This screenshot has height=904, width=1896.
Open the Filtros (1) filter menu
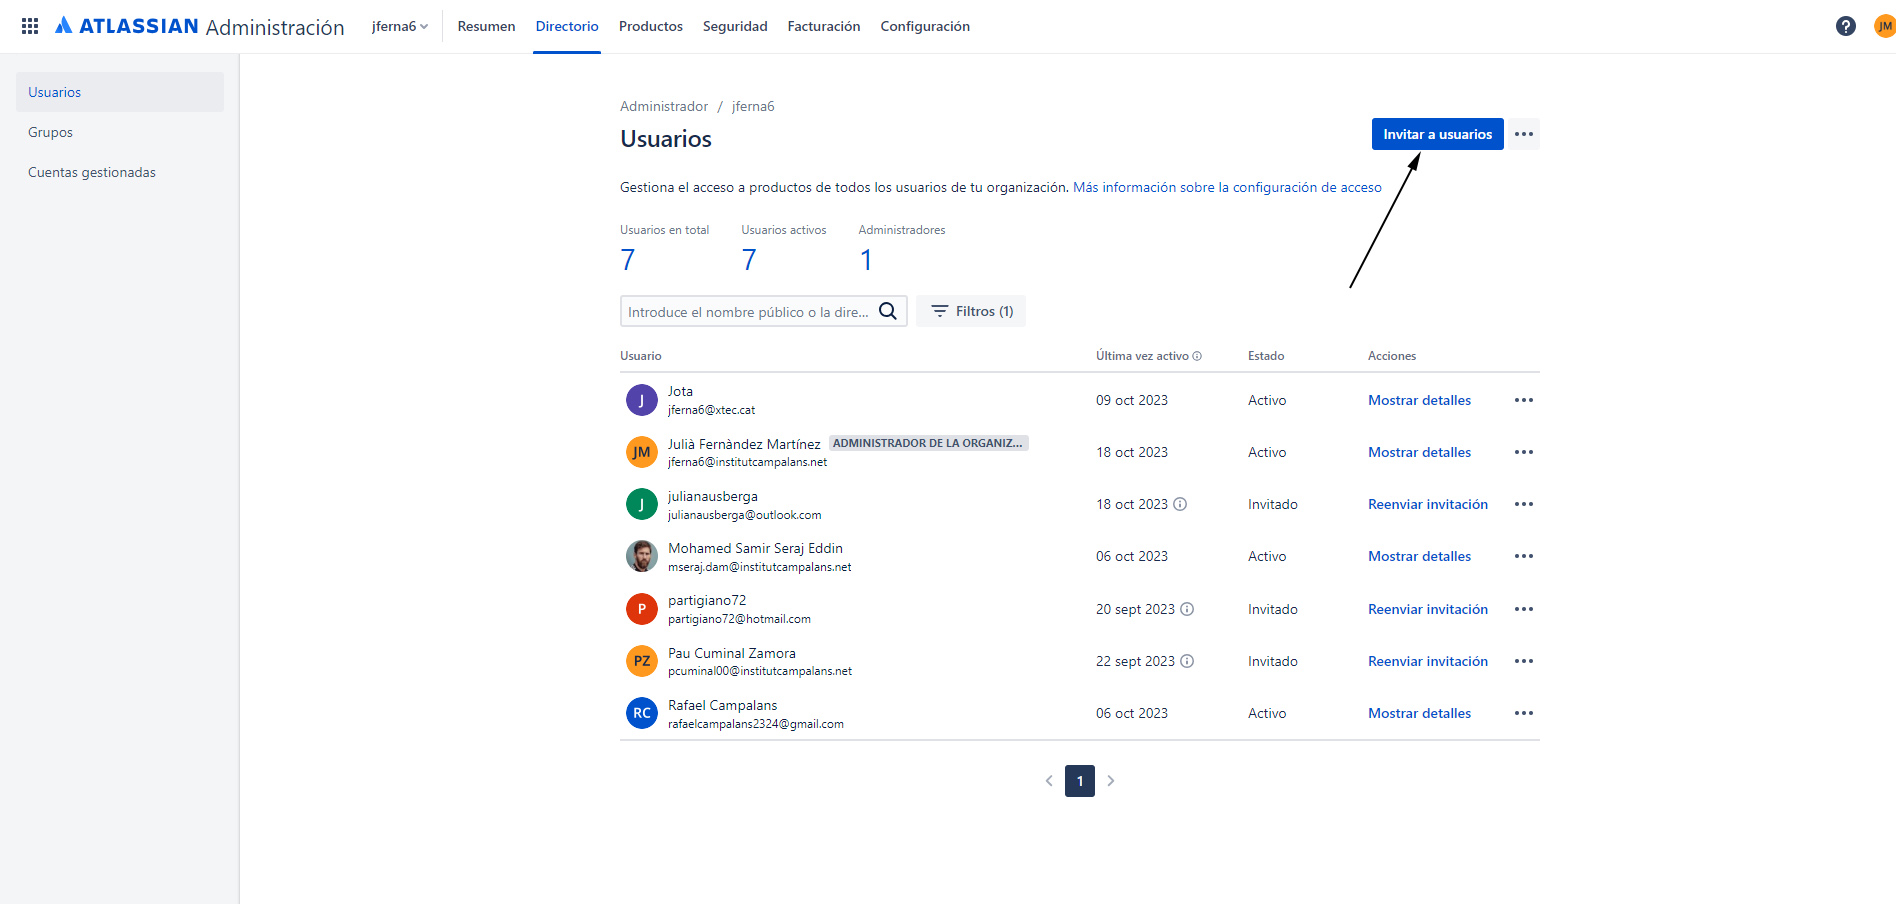coord(971,311)
